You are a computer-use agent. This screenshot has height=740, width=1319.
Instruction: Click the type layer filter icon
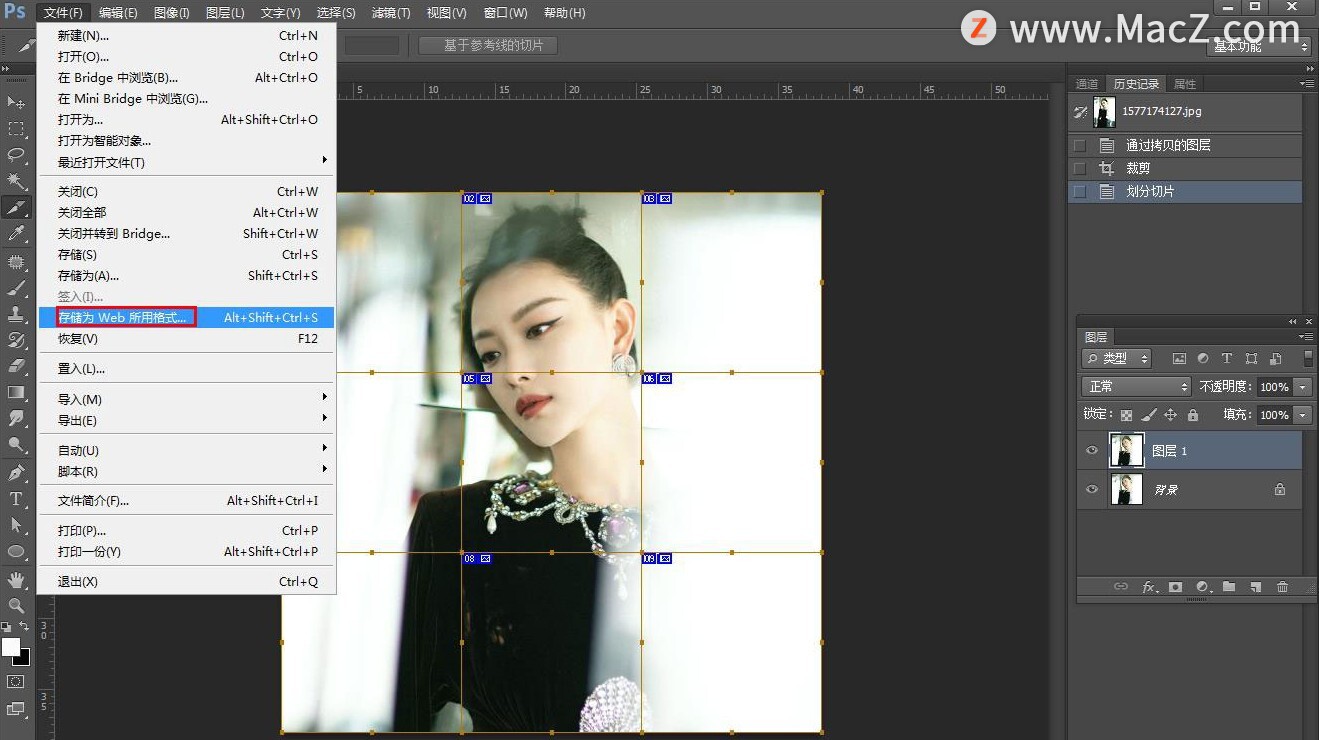tap(1227, 358)
